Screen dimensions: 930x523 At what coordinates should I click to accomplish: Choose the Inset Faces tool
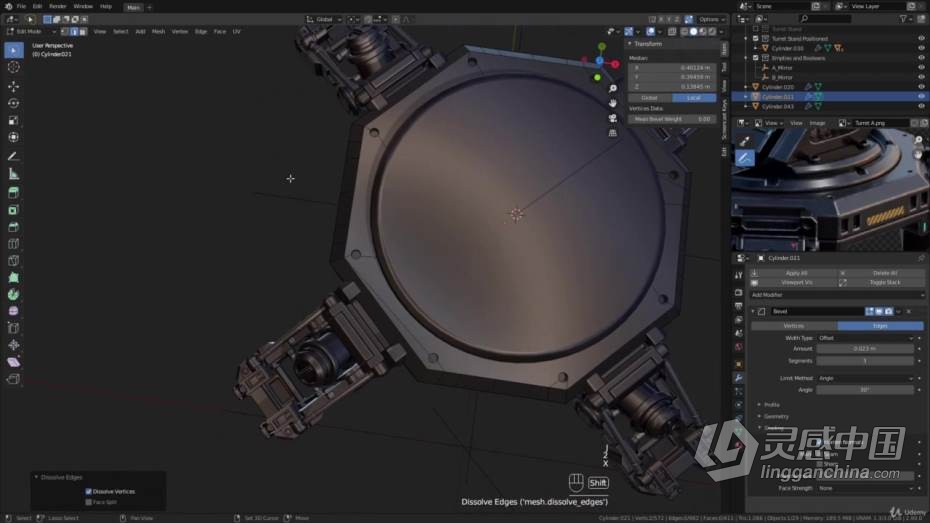coord(14,210)
